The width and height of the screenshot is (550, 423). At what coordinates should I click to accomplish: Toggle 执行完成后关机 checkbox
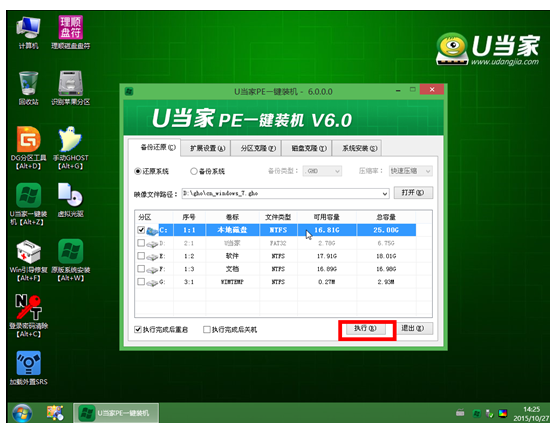click(x=207, y=329)
